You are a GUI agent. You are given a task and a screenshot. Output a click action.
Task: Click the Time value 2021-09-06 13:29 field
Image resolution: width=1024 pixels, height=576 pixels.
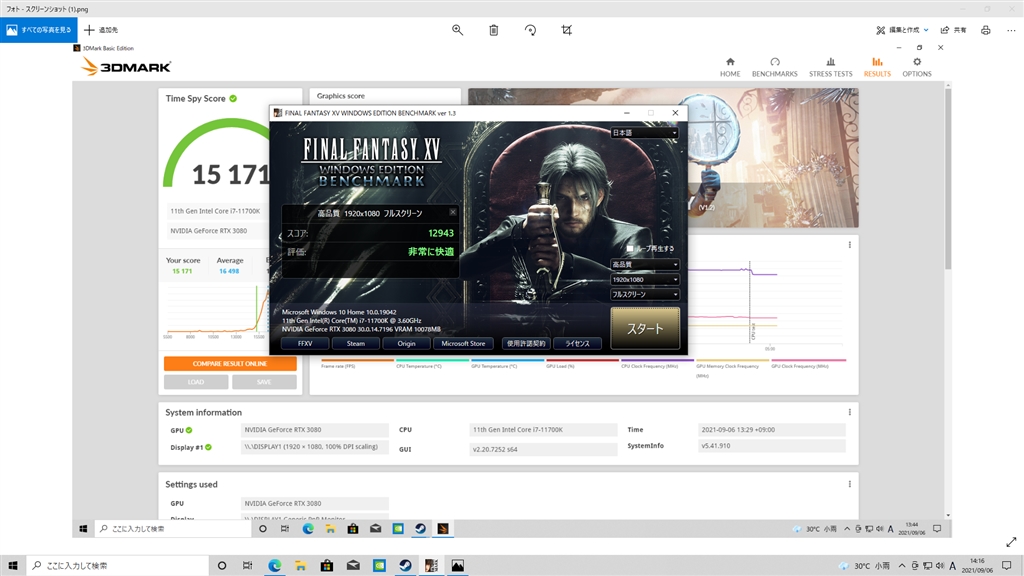[x=771, y=430]
